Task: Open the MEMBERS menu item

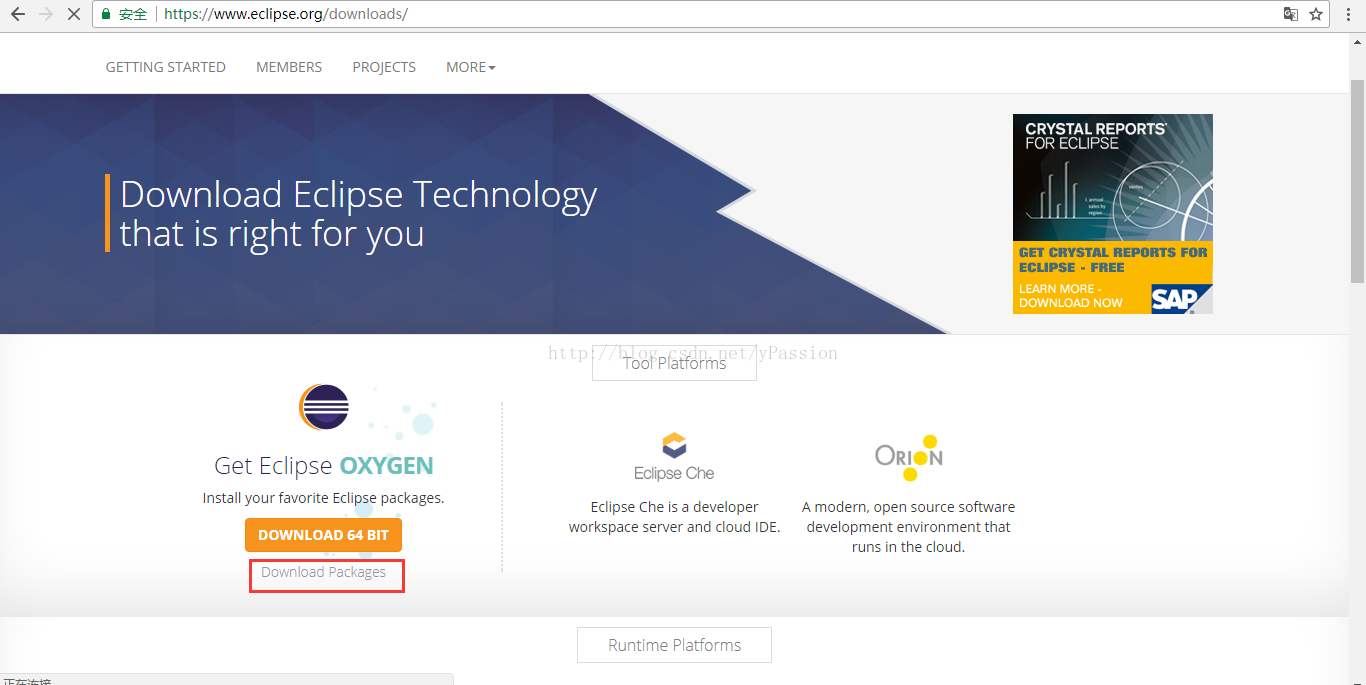Action: (289, 67)
